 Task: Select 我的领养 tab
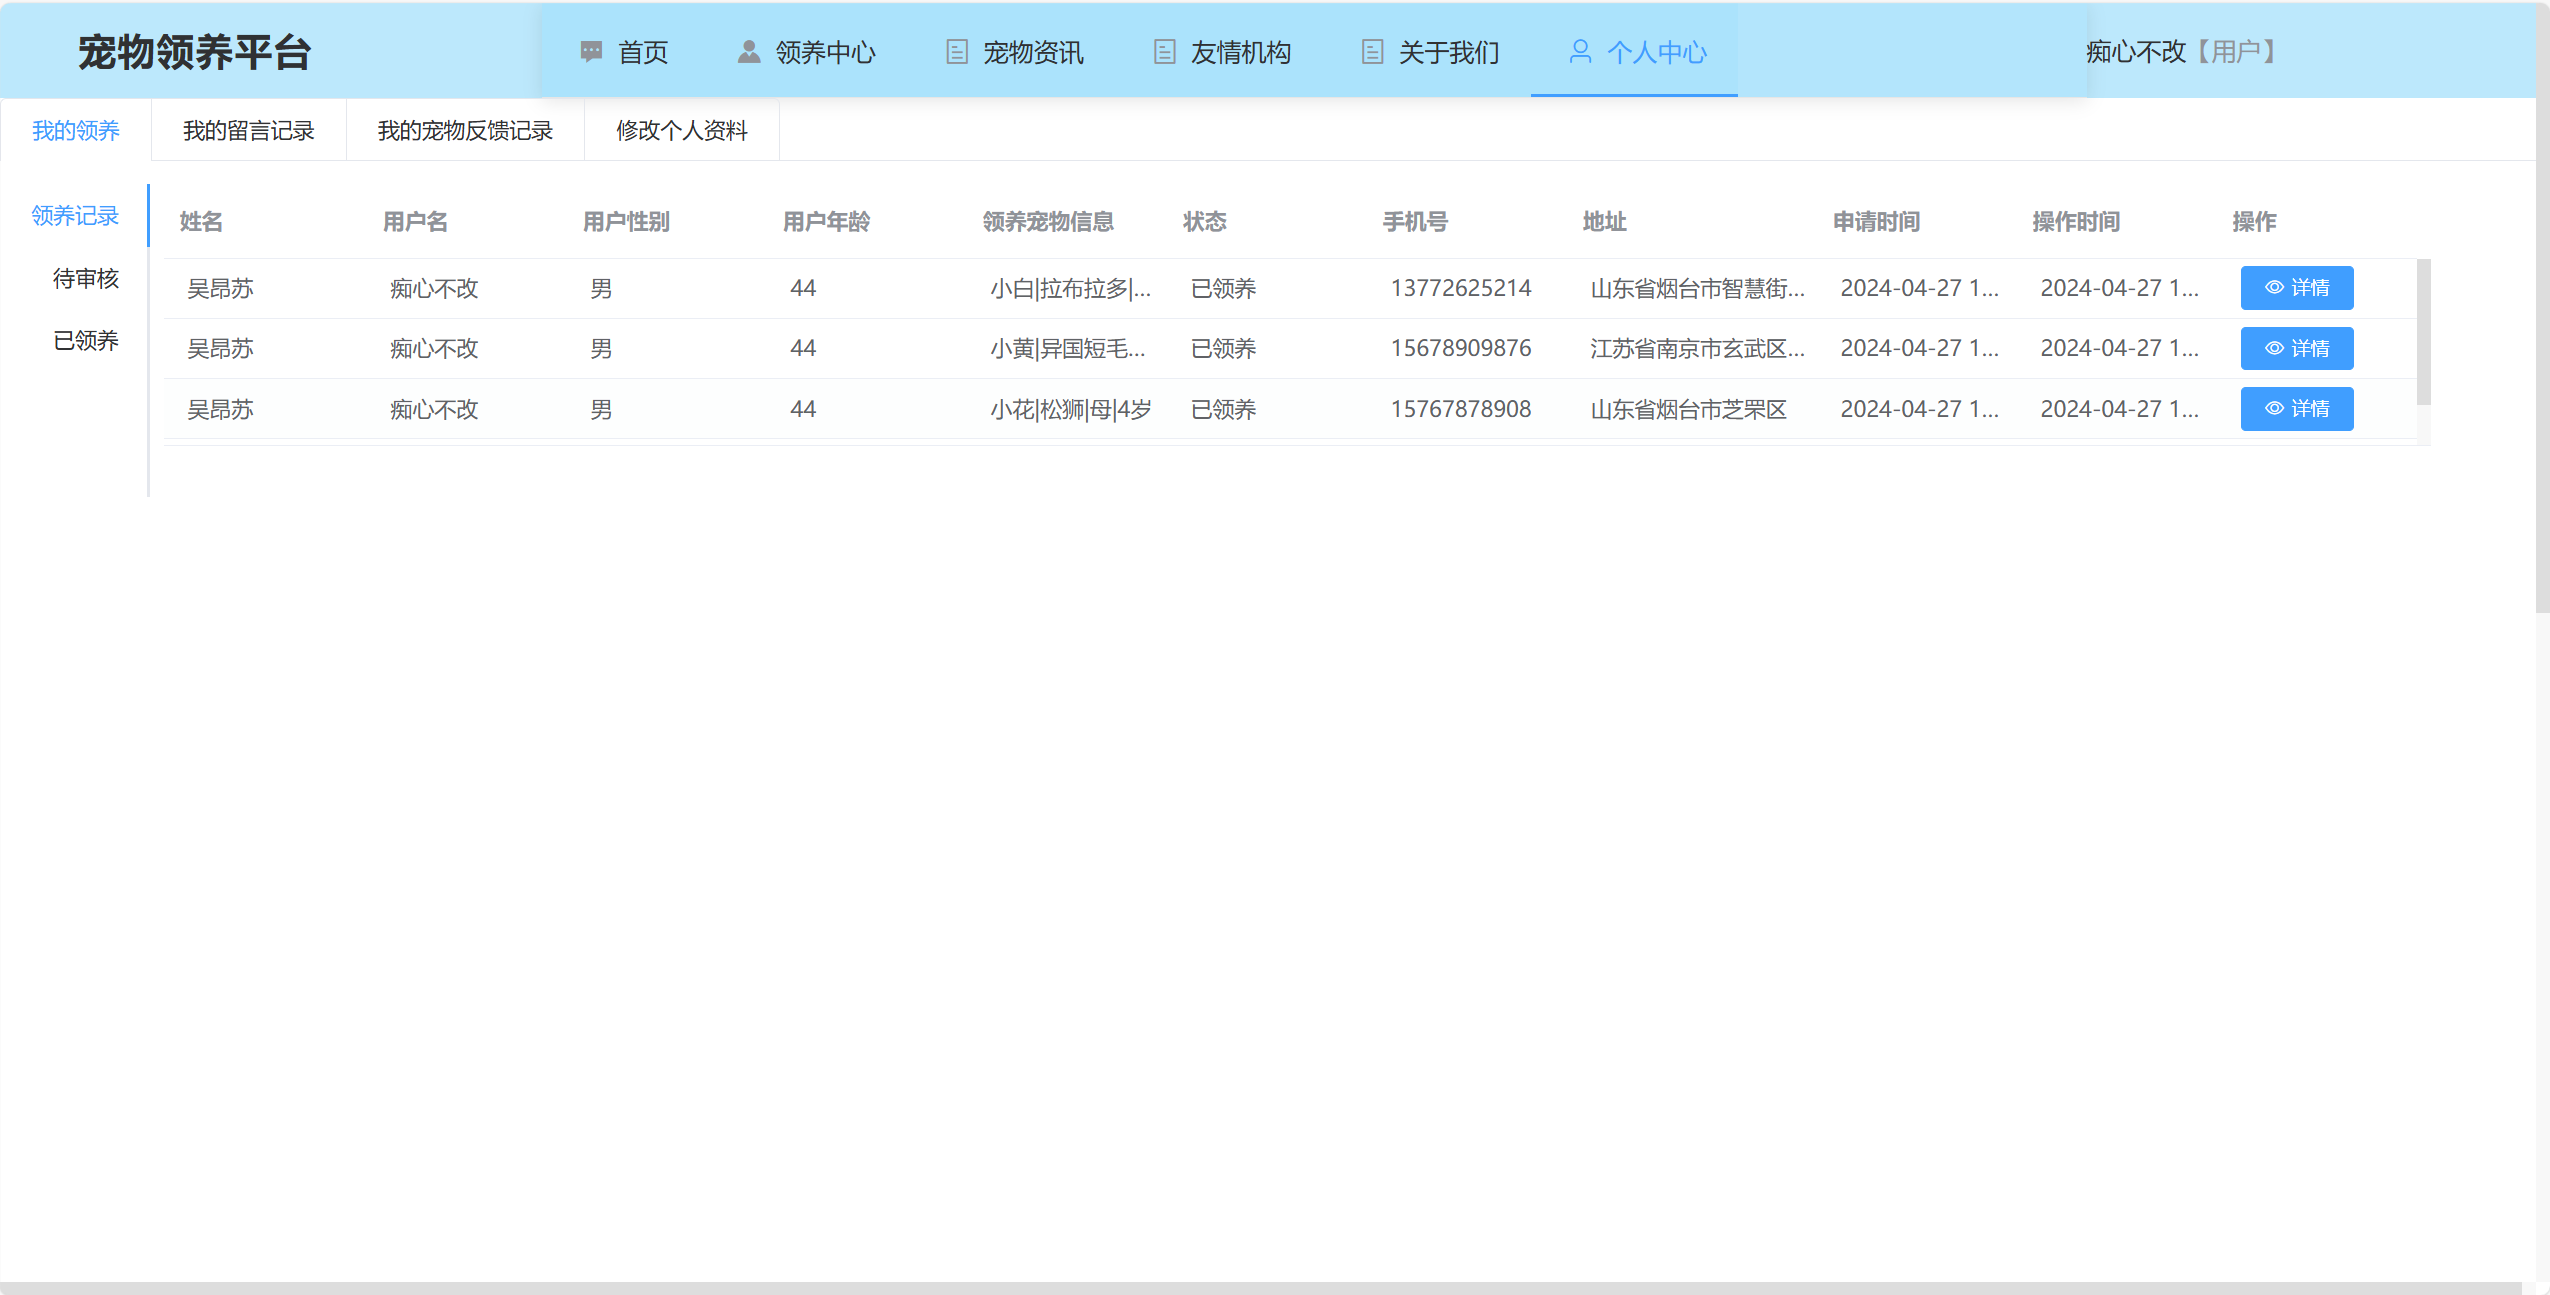pos(76,130)
